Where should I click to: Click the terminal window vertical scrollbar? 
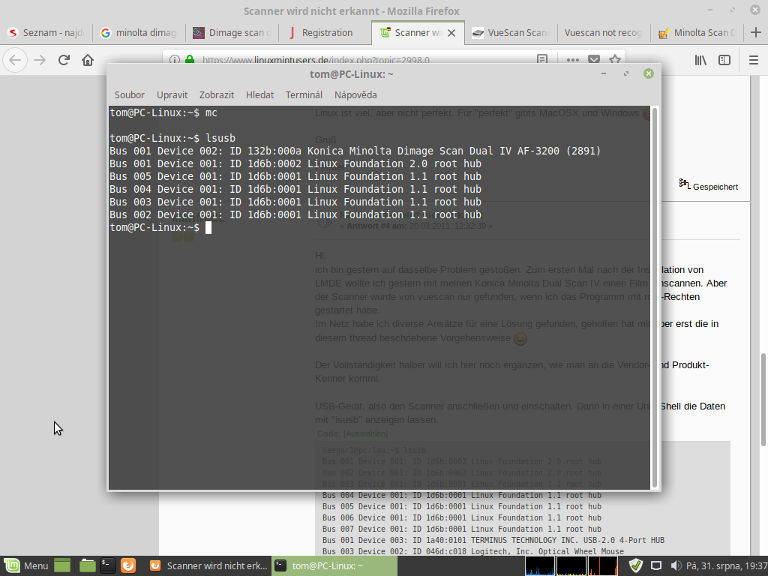654,298
